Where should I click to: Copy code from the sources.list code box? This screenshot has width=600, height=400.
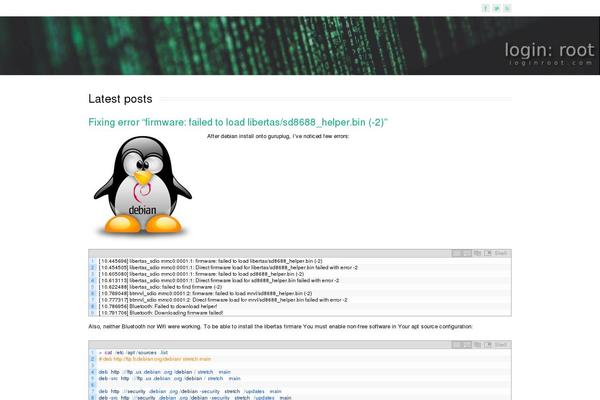(x=477, y=345)
